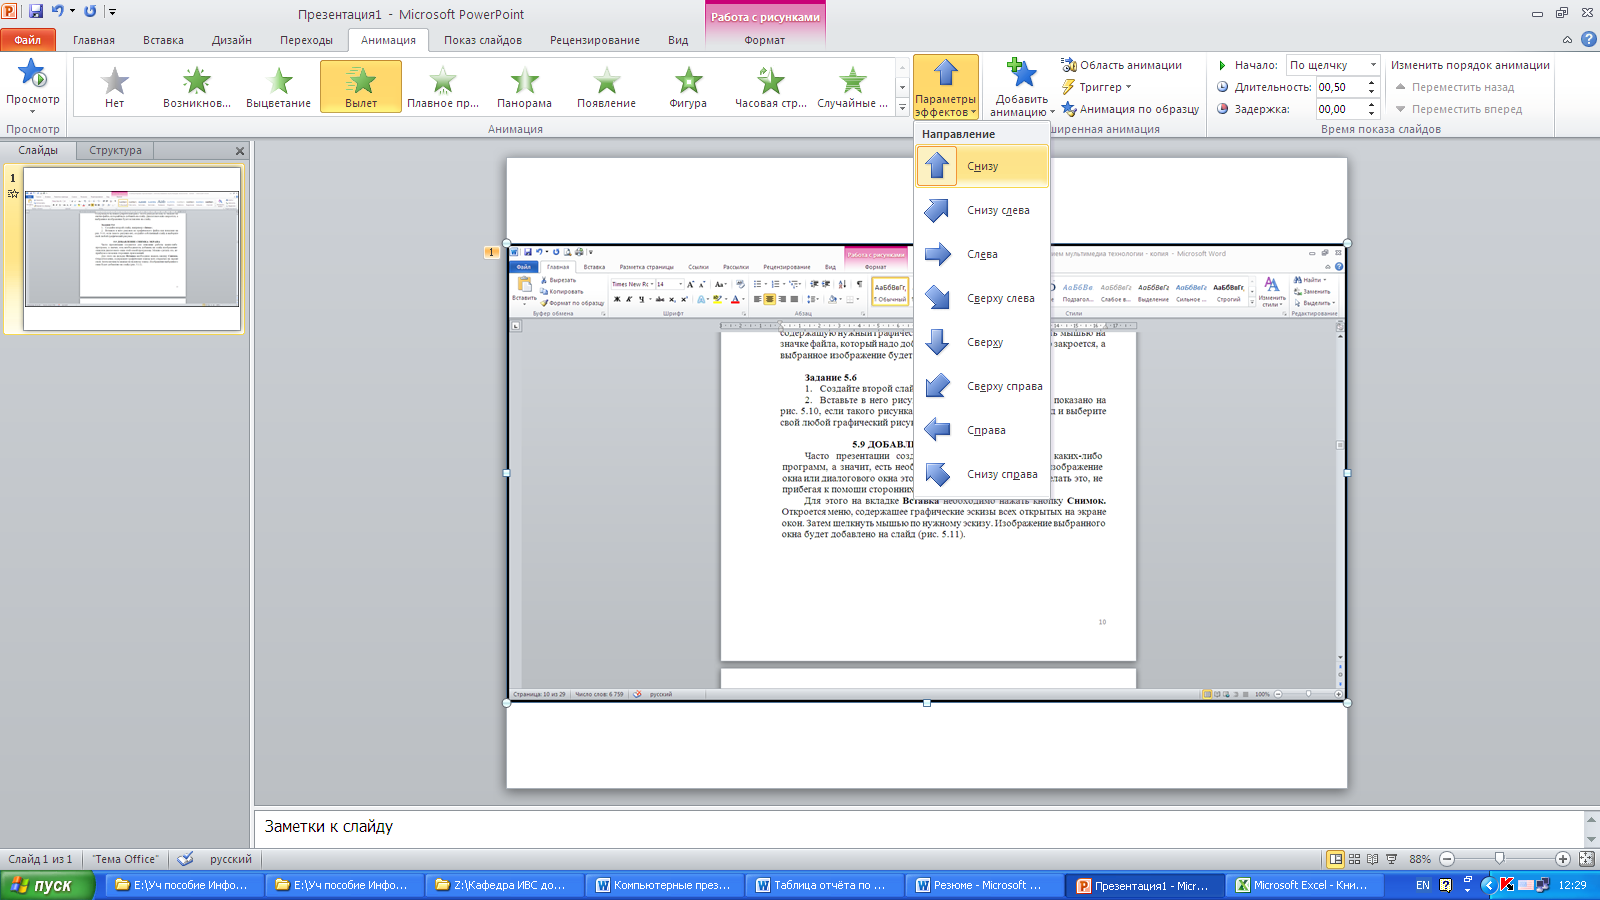Choose direction Сверху слева
Image resolution: width=1600 pixels, height=900 pixels.
pos(982,298)
